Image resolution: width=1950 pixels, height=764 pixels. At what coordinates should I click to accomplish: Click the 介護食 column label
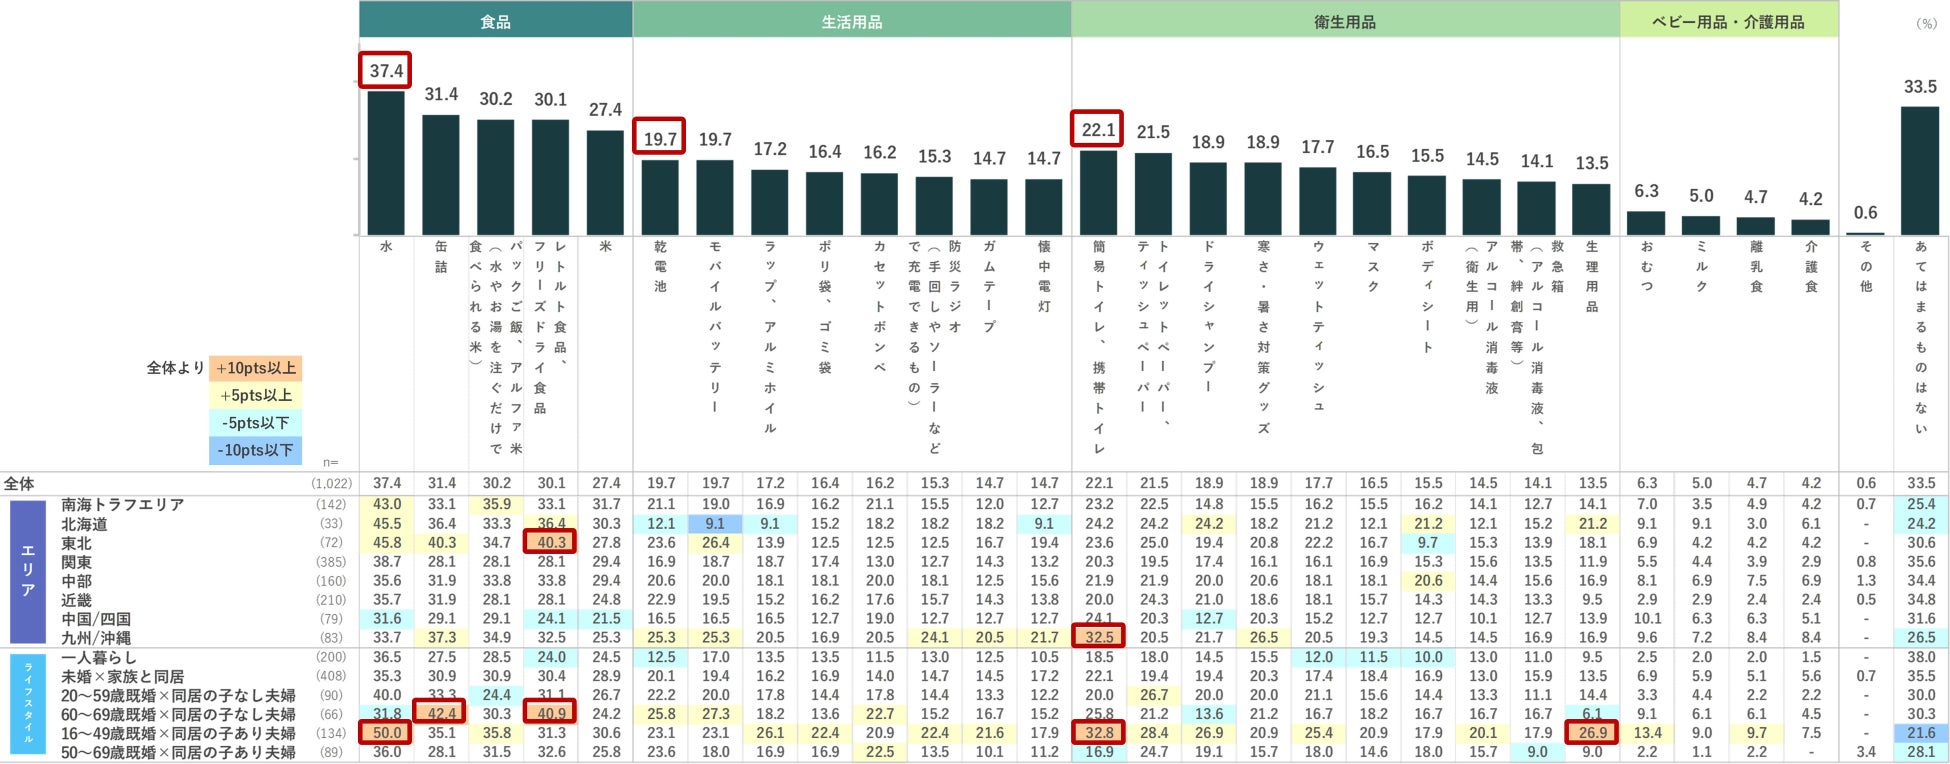coord(1811,266)
